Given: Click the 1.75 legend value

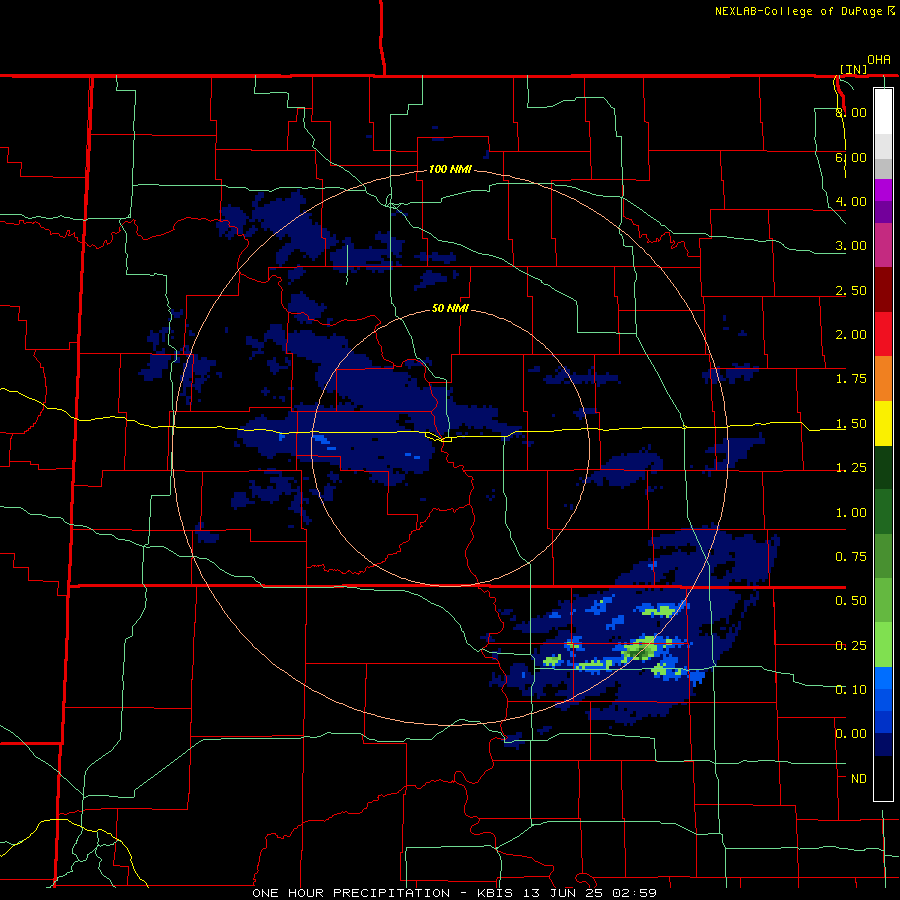Looking at the screenshot, I should pos(851,379).
